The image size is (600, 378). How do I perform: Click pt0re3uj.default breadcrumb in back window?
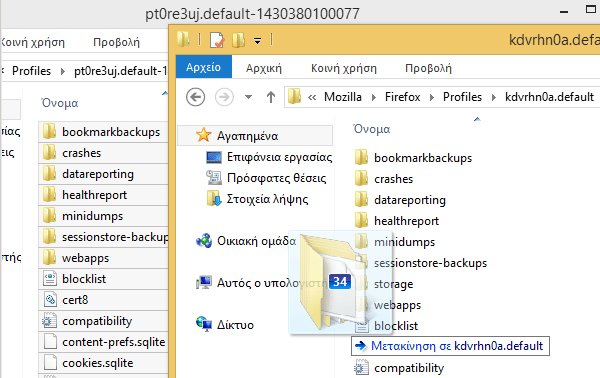tap(121, 71)
